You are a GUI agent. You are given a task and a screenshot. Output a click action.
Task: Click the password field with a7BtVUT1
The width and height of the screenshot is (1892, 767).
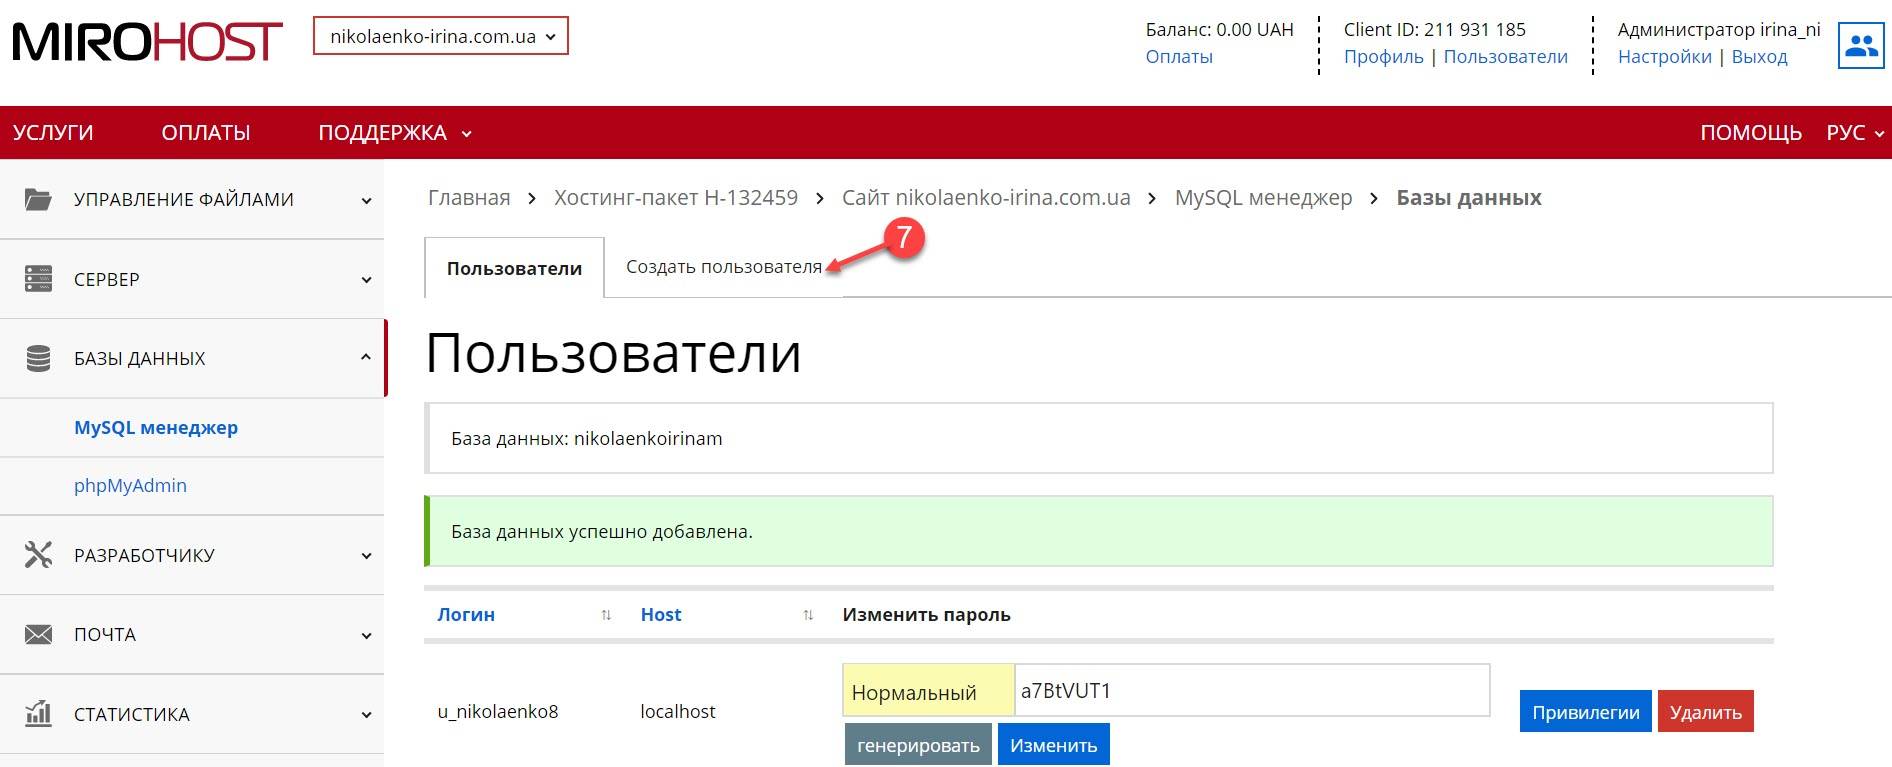[x=1252, y=690]
